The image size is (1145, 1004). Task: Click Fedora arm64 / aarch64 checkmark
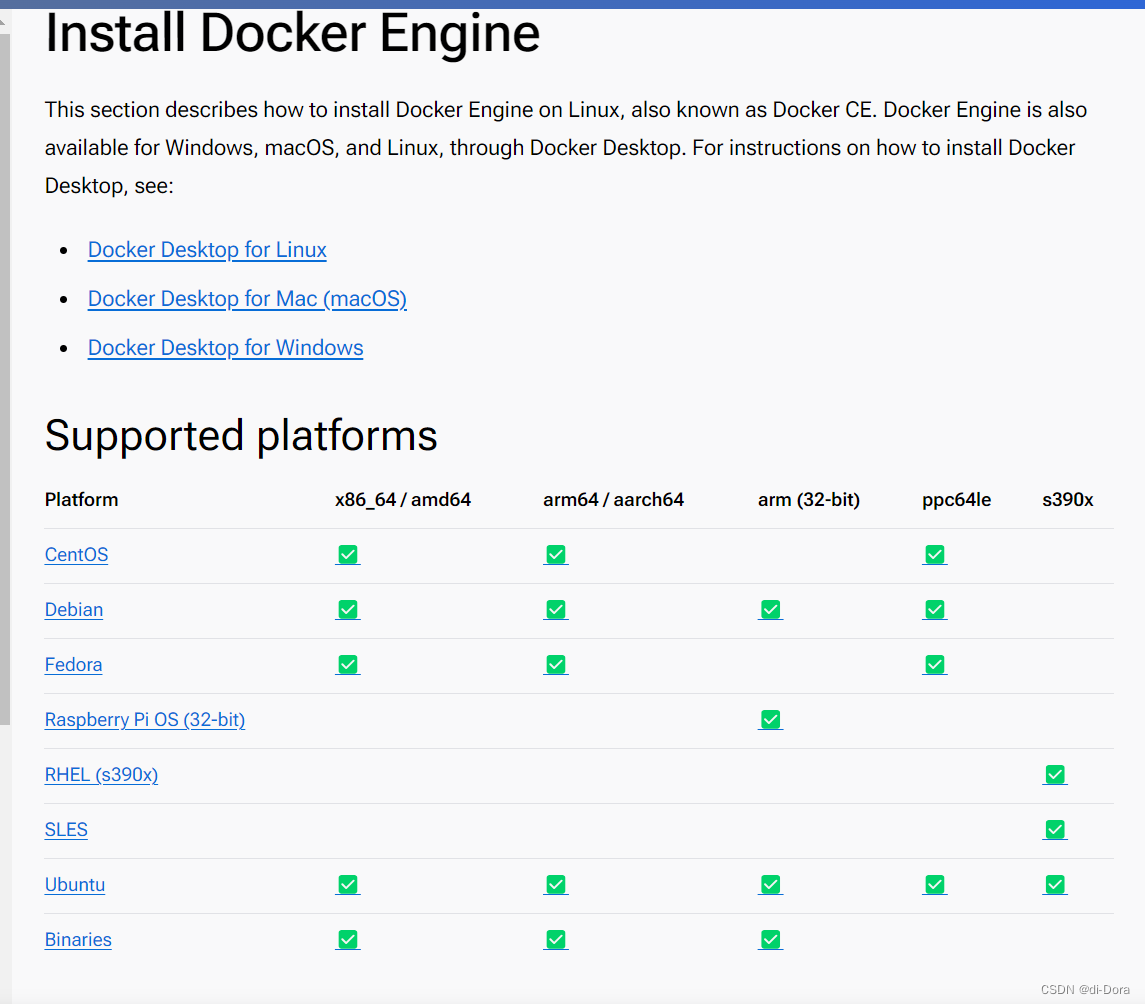556,664
